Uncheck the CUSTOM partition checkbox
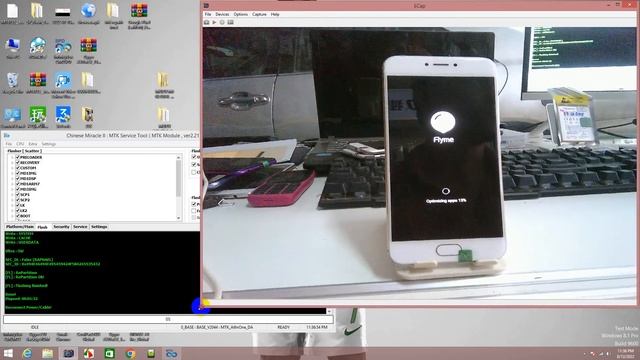This screenshot has height=360, width=640. (18, 168)
